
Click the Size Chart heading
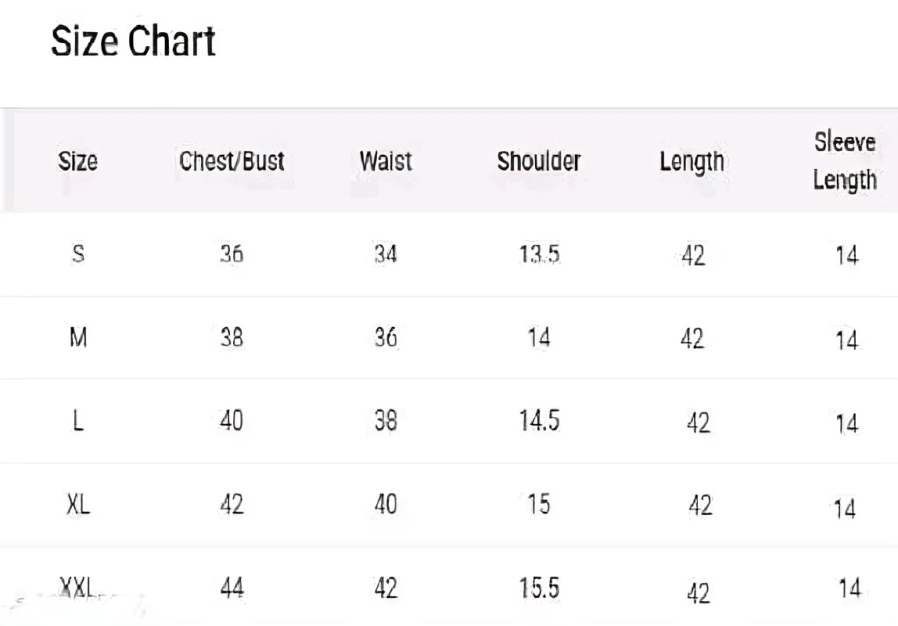point(133,42)
